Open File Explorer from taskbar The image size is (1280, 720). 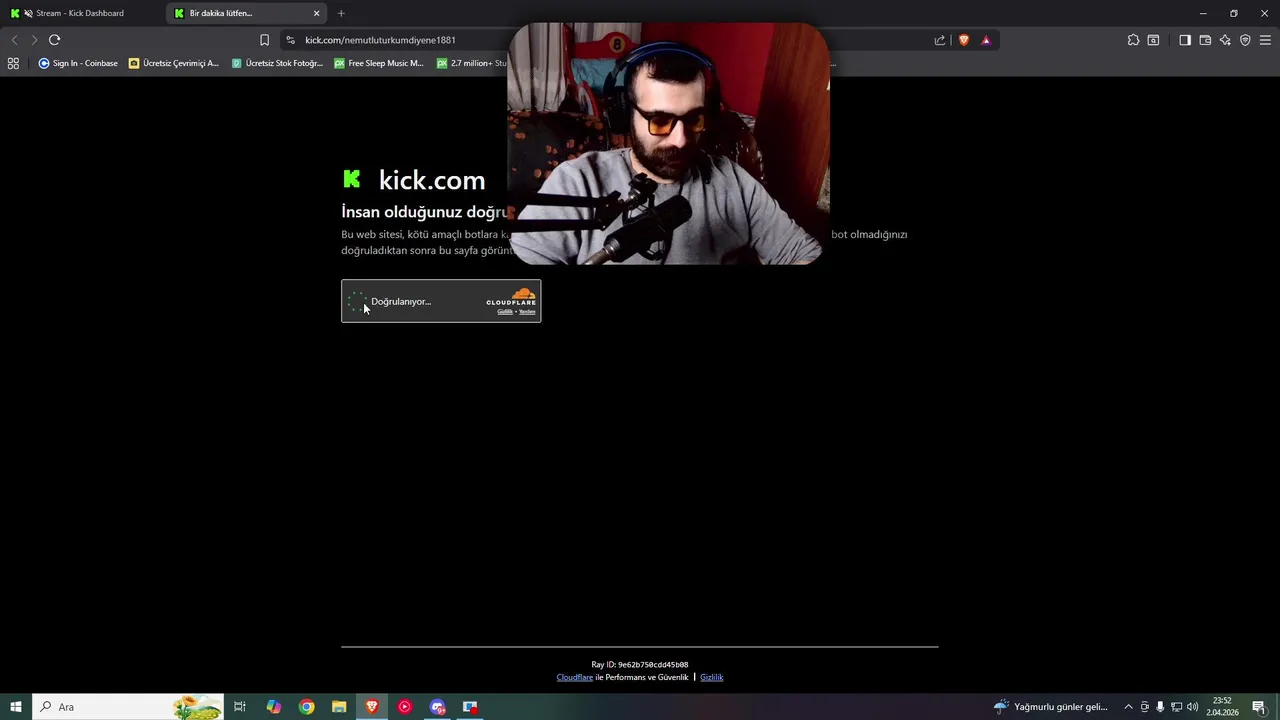coord(339,707)
